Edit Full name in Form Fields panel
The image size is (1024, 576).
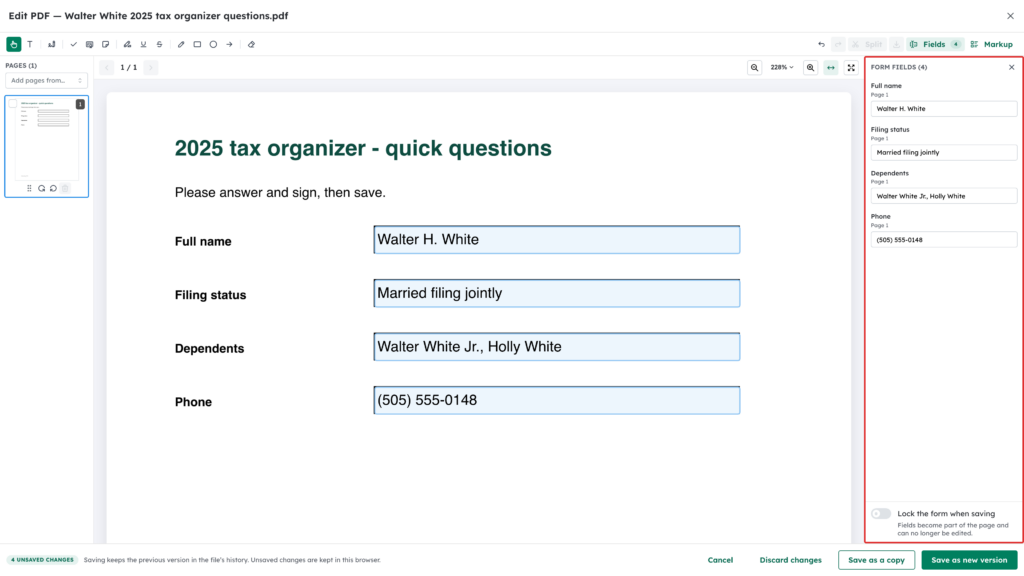point(944,108)
